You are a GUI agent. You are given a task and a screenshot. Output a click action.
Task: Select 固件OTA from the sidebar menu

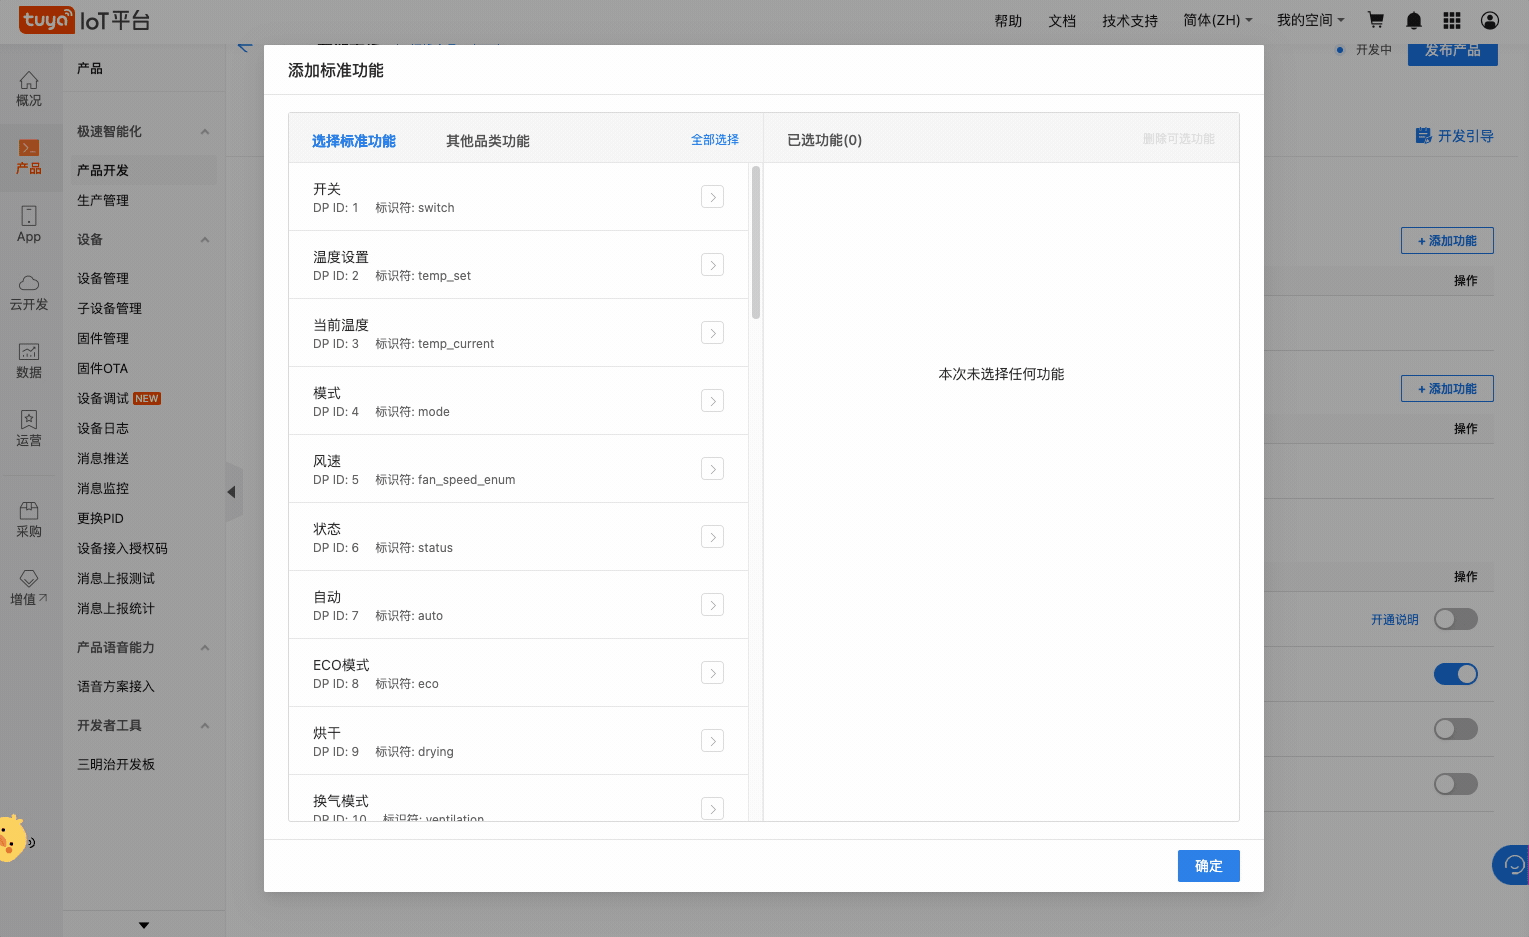click(102, 368)
